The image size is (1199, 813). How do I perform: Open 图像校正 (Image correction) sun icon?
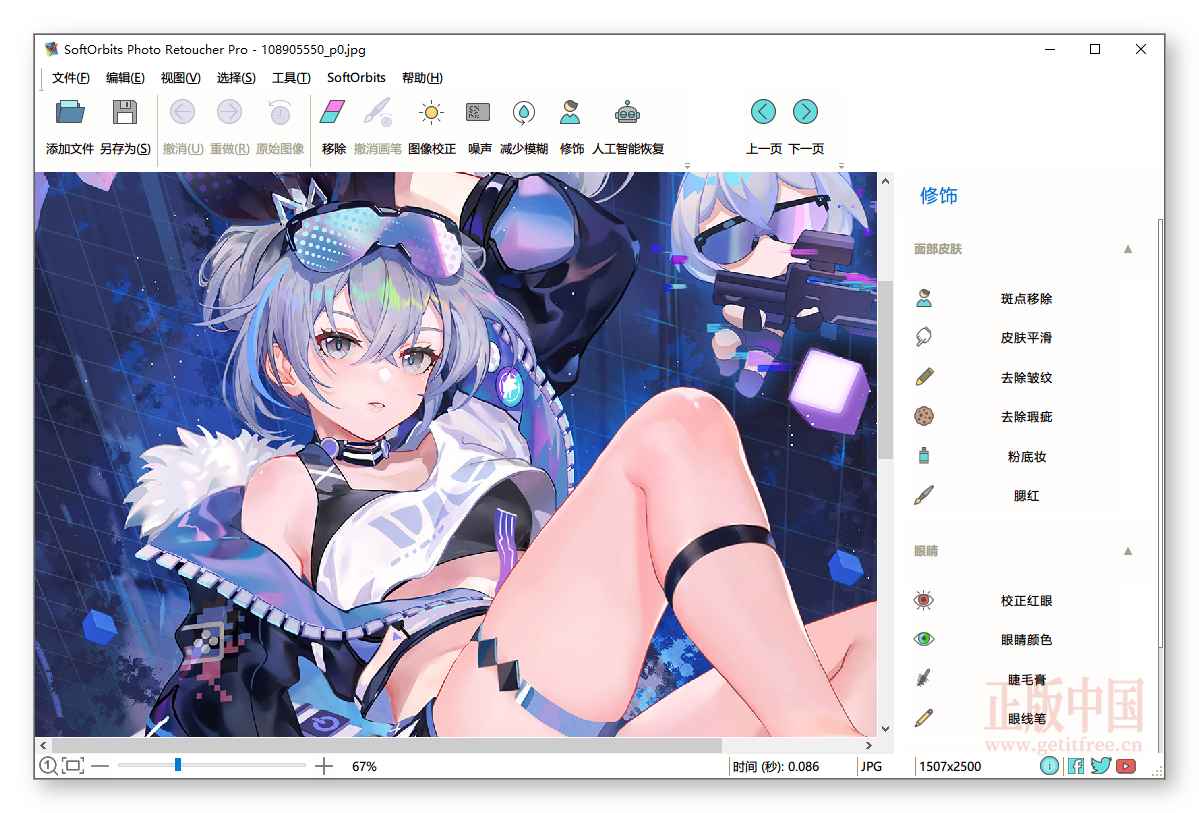[x=431, y=112]
